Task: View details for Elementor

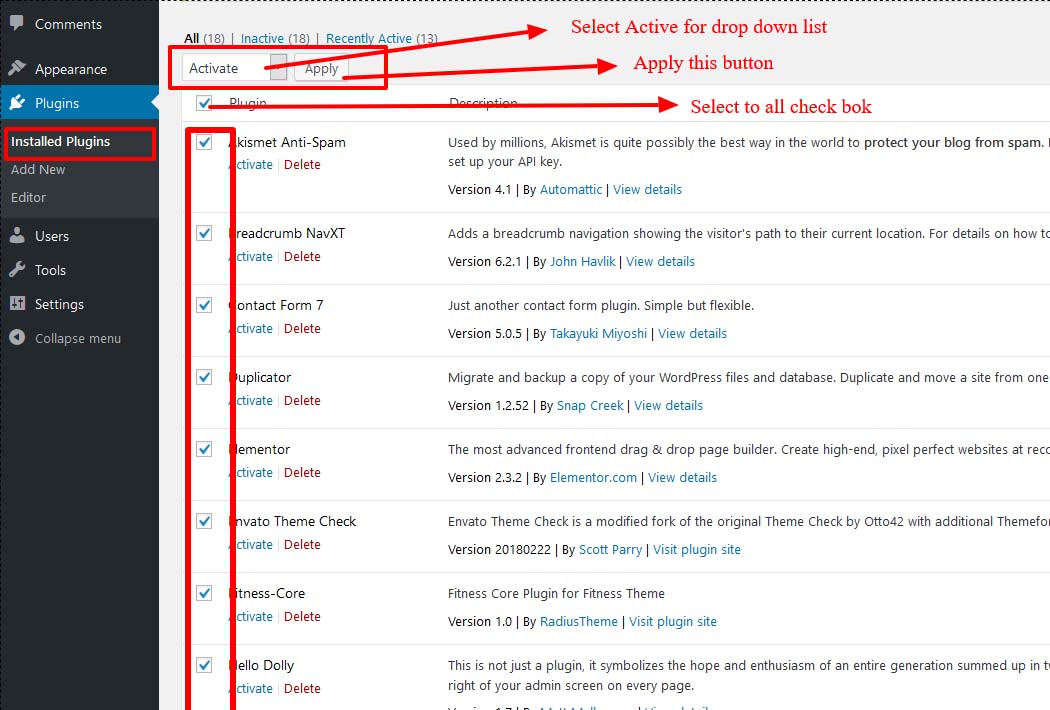Action: pyautogui.click(x=682, y=478)
